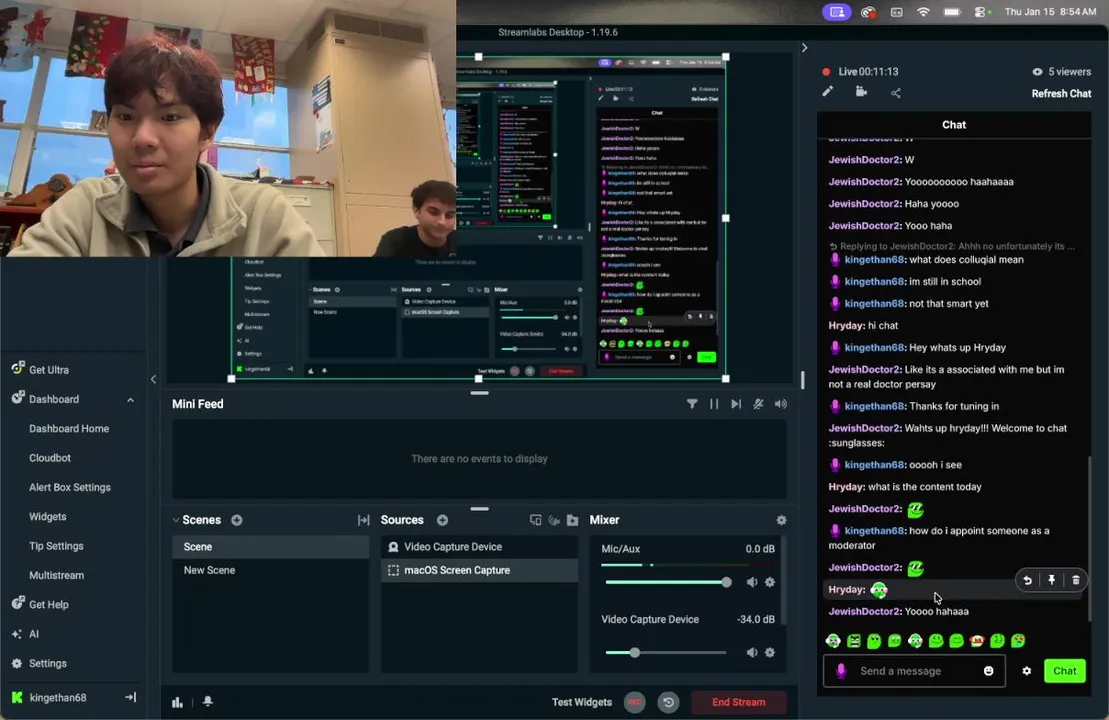
Task: Add a new scene with the plus icon
Action: [x=237, y=520]
